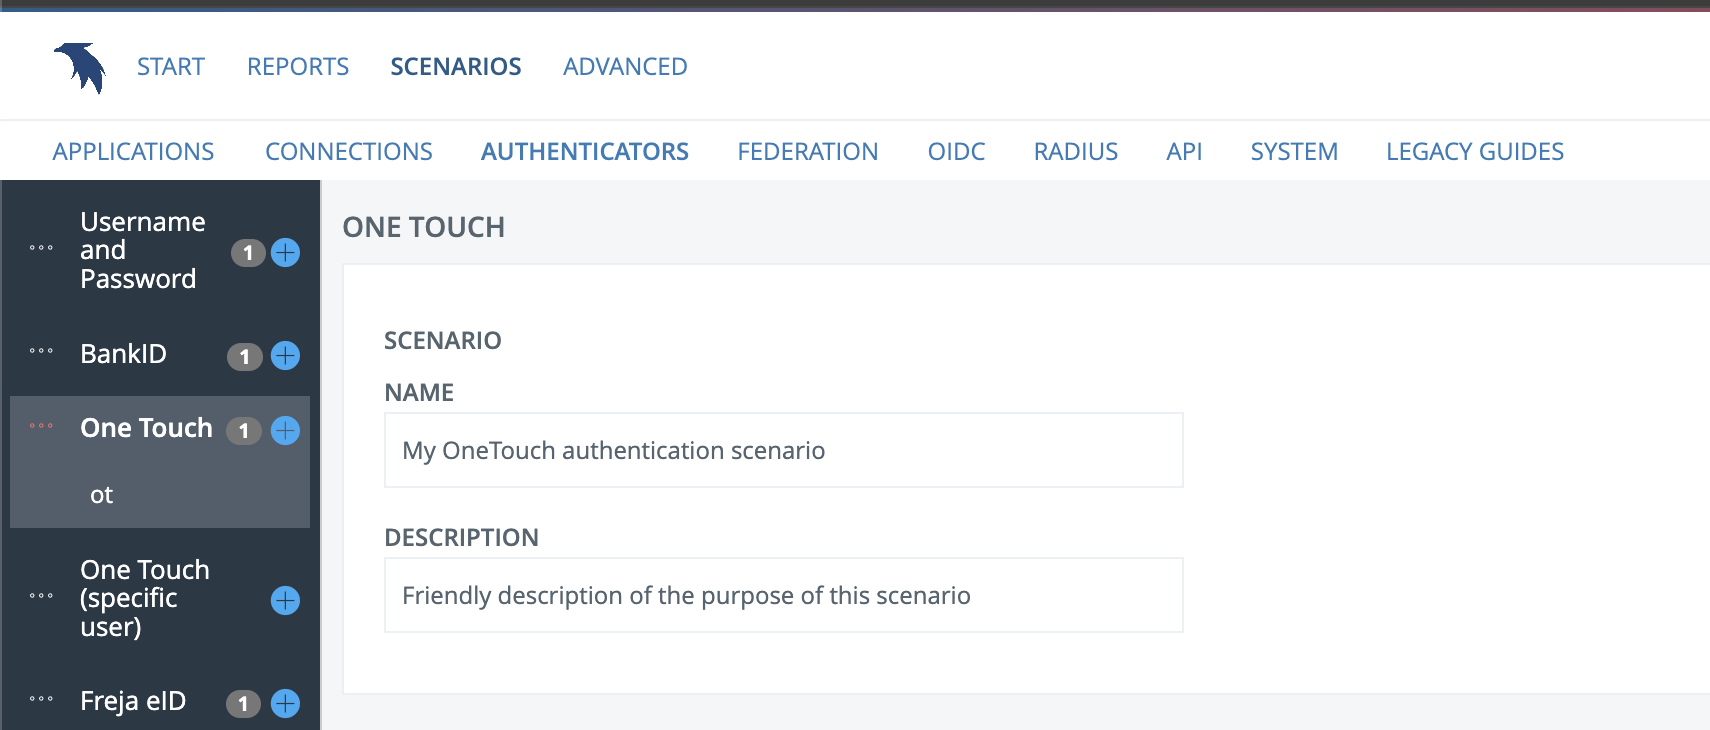Add a Username and Password scenario
The width and height of the screenshot is (1710, 730).
coord(285,253)
